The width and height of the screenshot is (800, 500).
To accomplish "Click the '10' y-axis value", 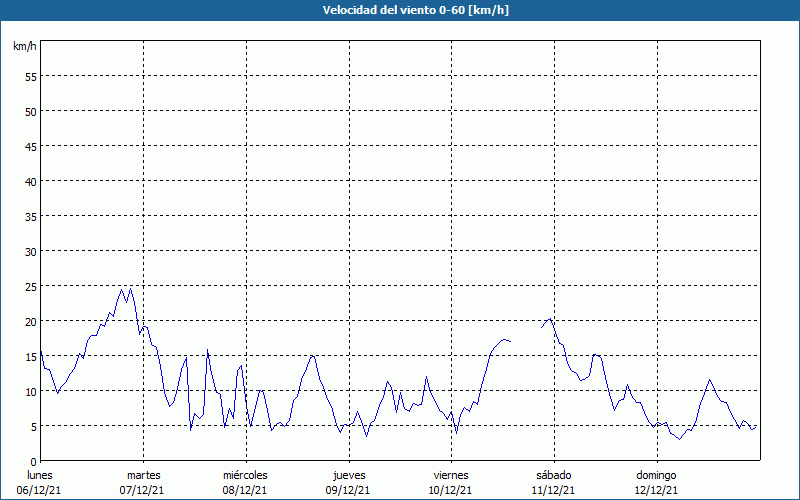I will [31, 392].
